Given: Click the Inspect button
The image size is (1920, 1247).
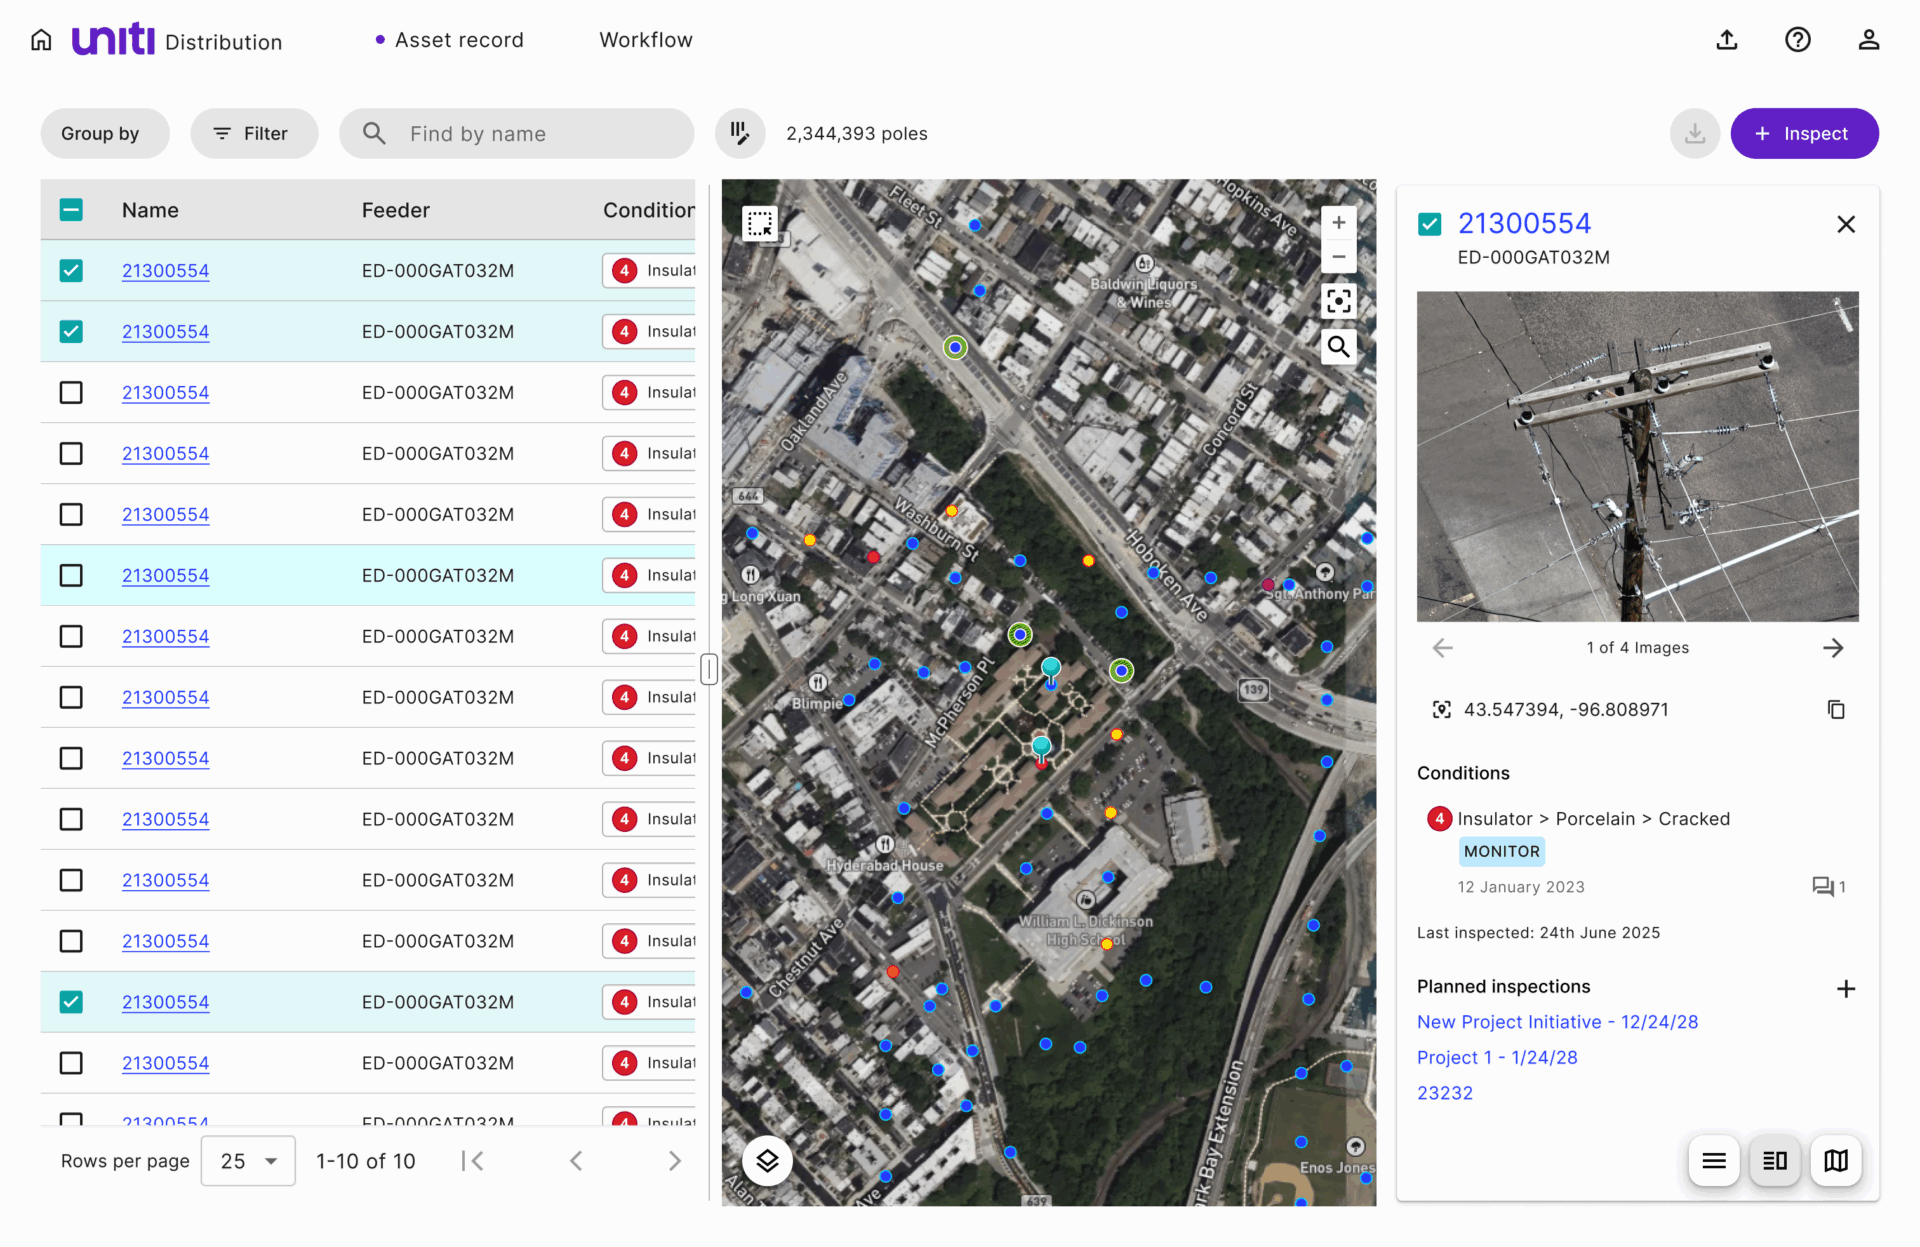Looking at the screenshot, I should [x=1804, y=134].
